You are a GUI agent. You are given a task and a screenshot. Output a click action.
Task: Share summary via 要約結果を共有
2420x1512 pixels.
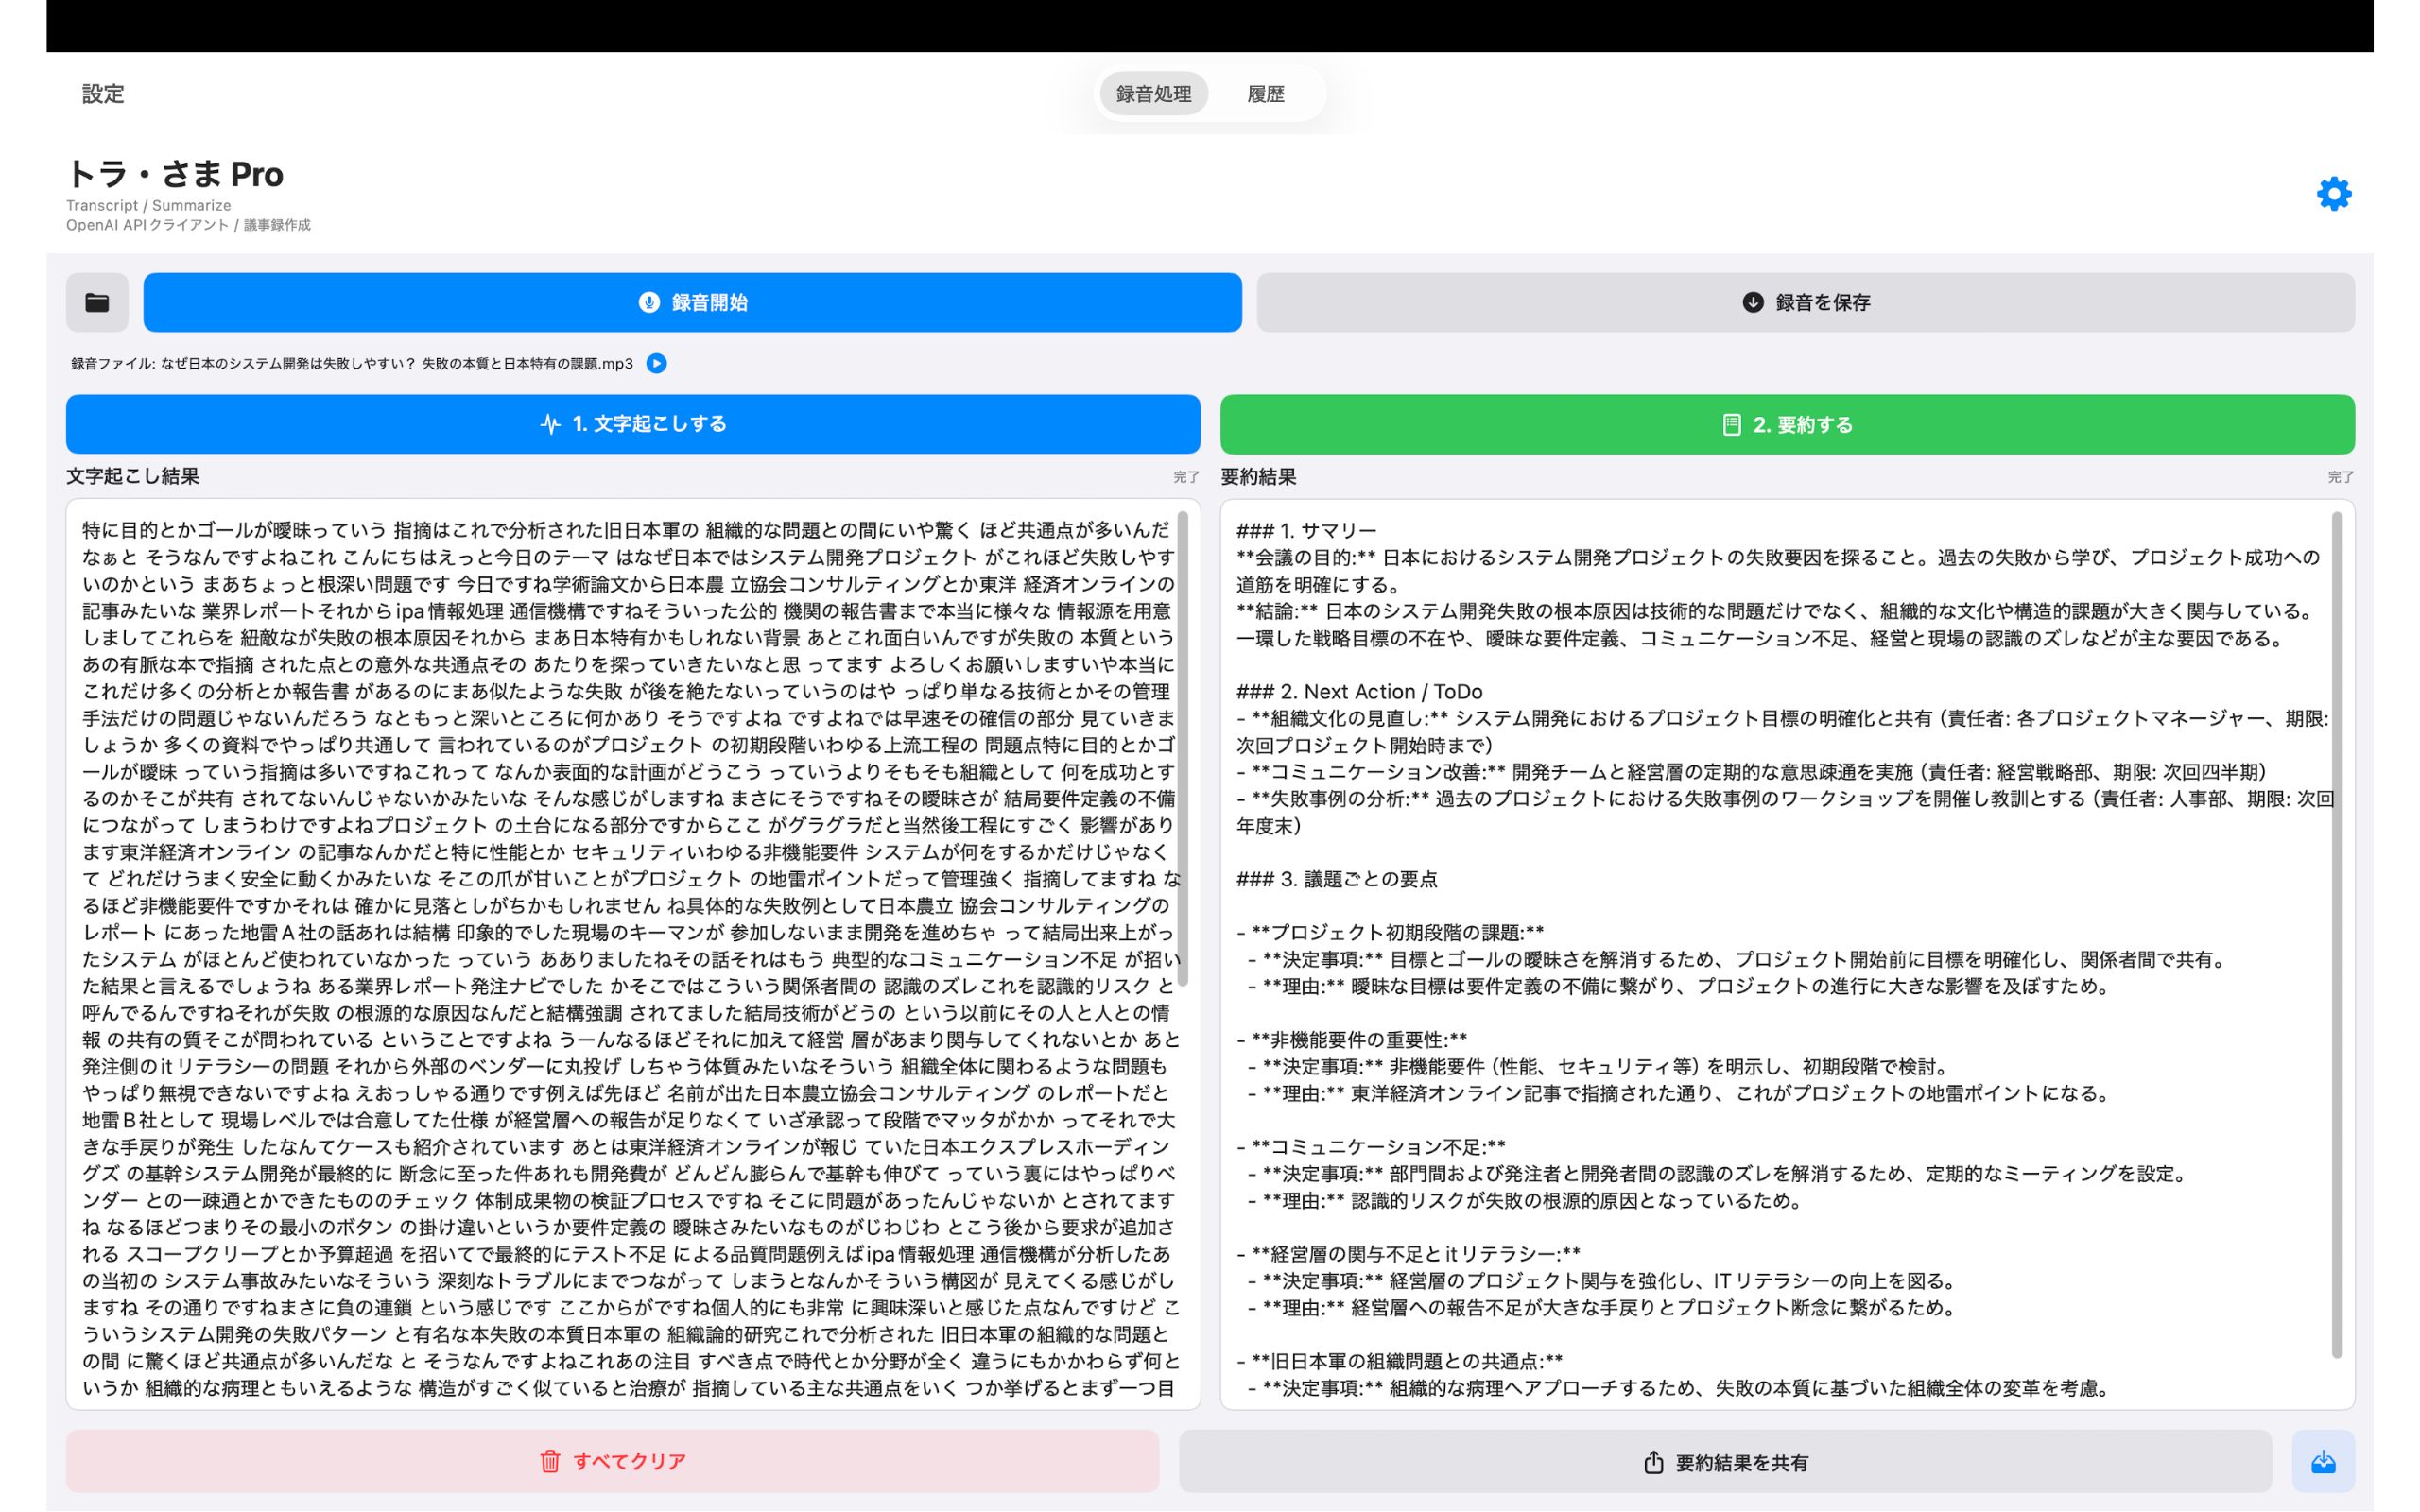click(1724, 1462)
